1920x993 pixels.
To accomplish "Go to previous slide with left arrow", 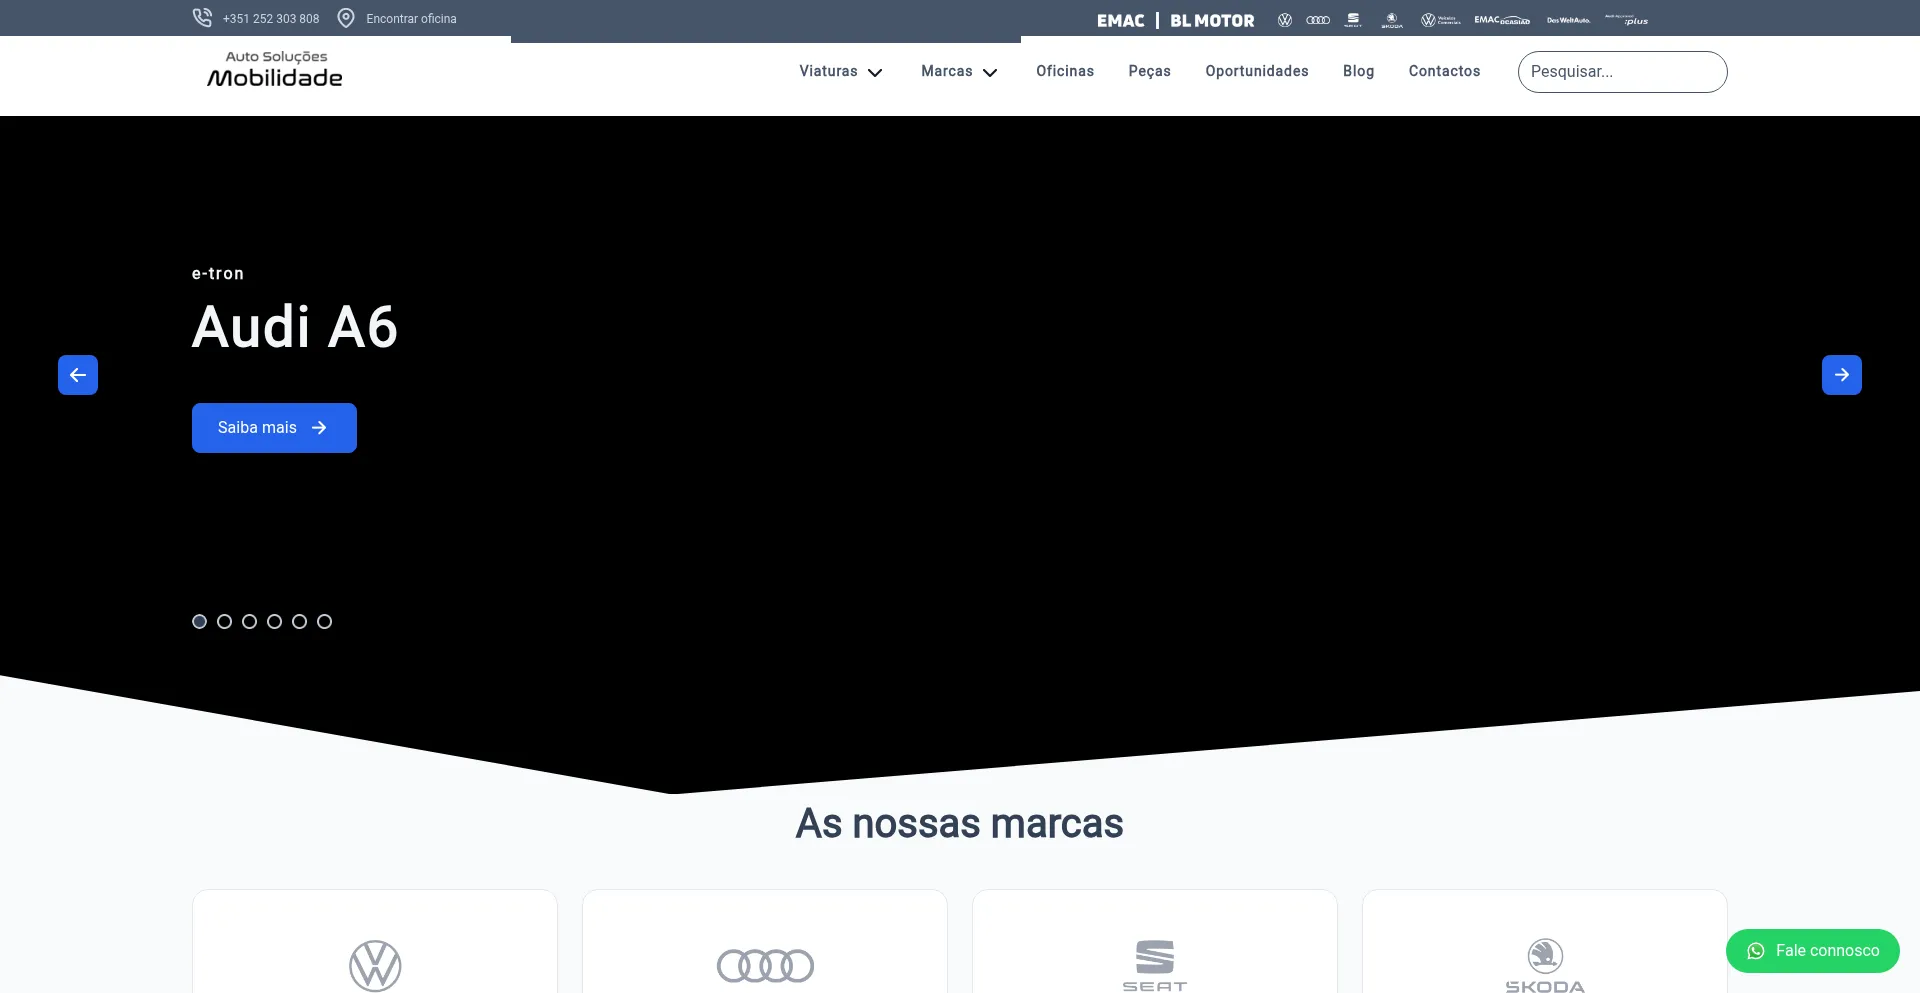I will [78, 375].
